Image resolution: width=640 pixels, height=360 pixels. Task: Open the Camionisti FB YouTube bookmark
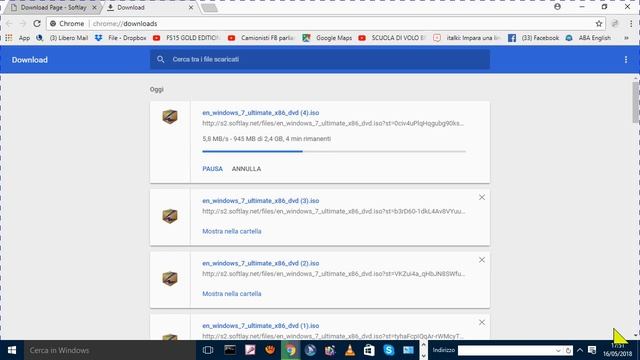261,38
